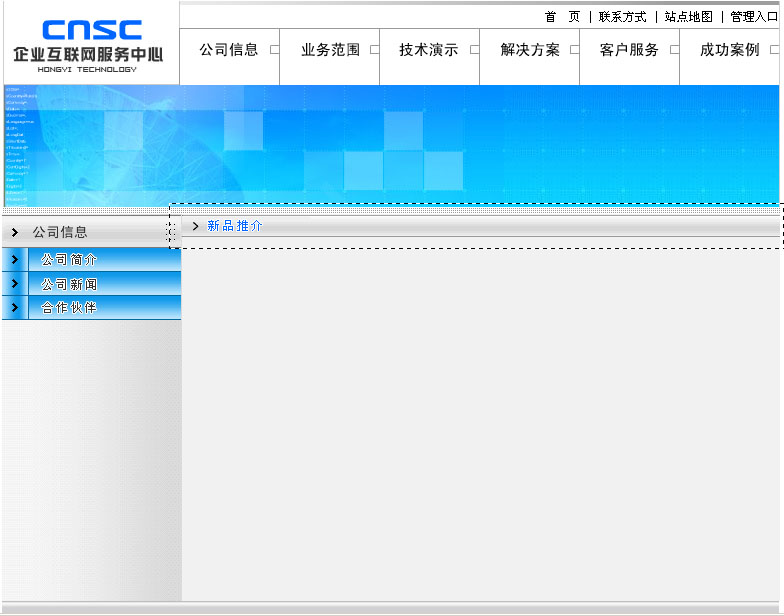784x616 pixels.
Task: Click the small square icon beside 解决方案
Action: (574, 50)
